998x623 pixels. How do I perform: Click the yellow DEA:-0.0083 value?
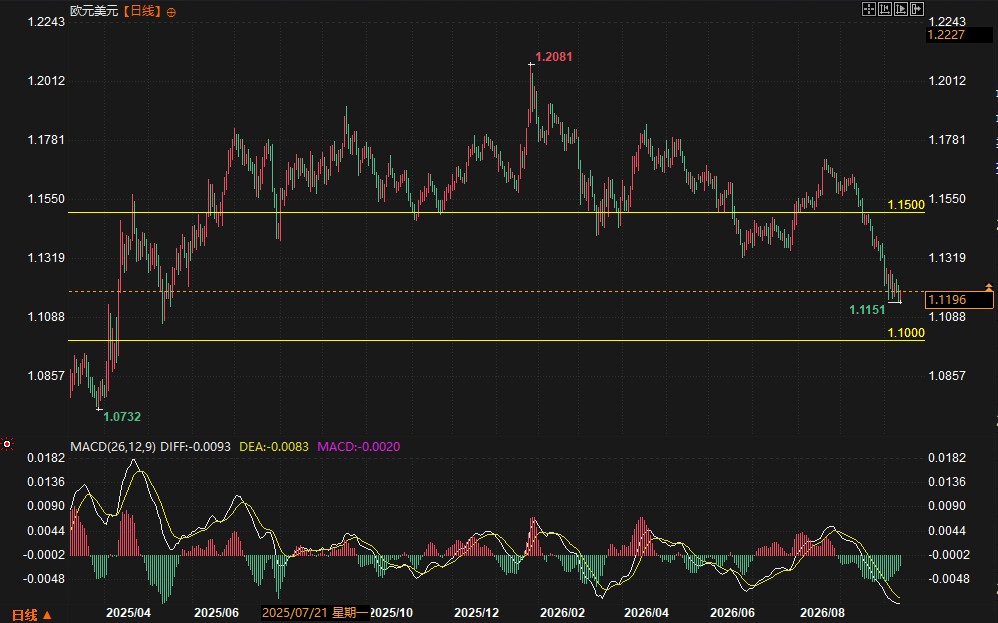[x=274, y=447]
